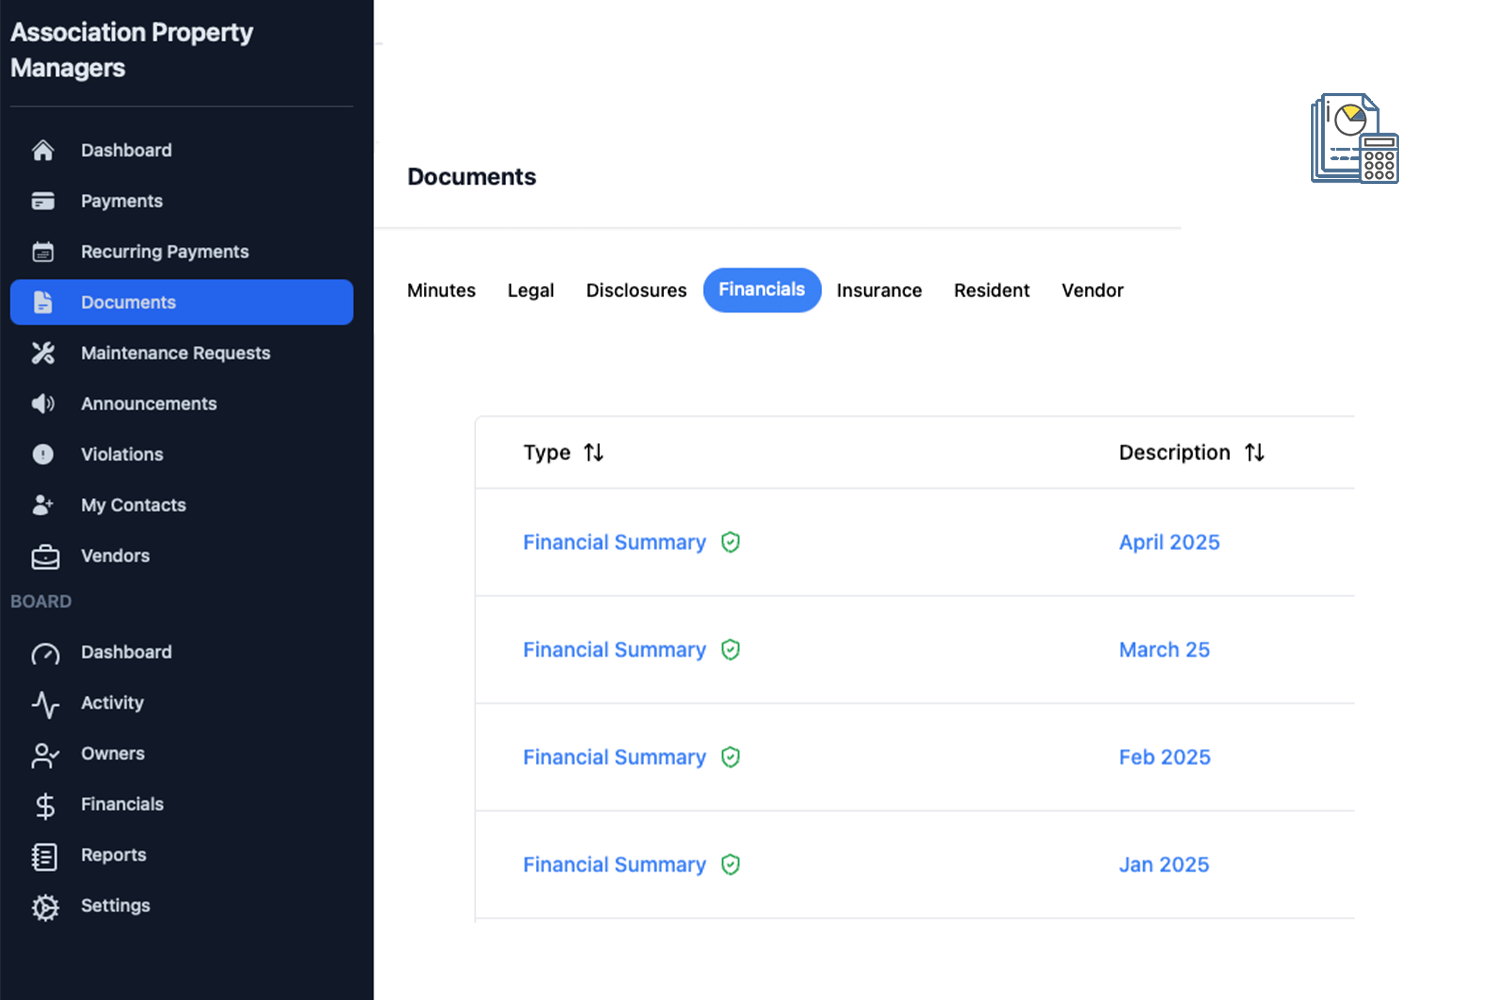Click the Association Property Managers title
This screenshot has height=1000, width=1486.
coord(132,50)
